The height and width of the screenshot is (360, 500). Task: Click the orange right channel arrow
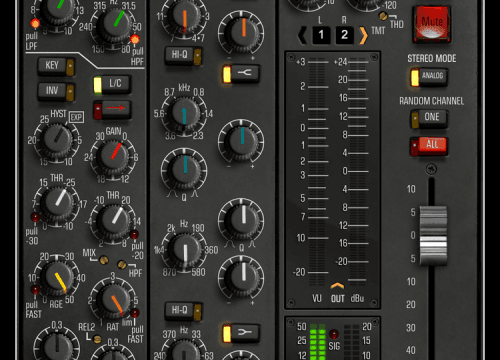click(363, 35)
